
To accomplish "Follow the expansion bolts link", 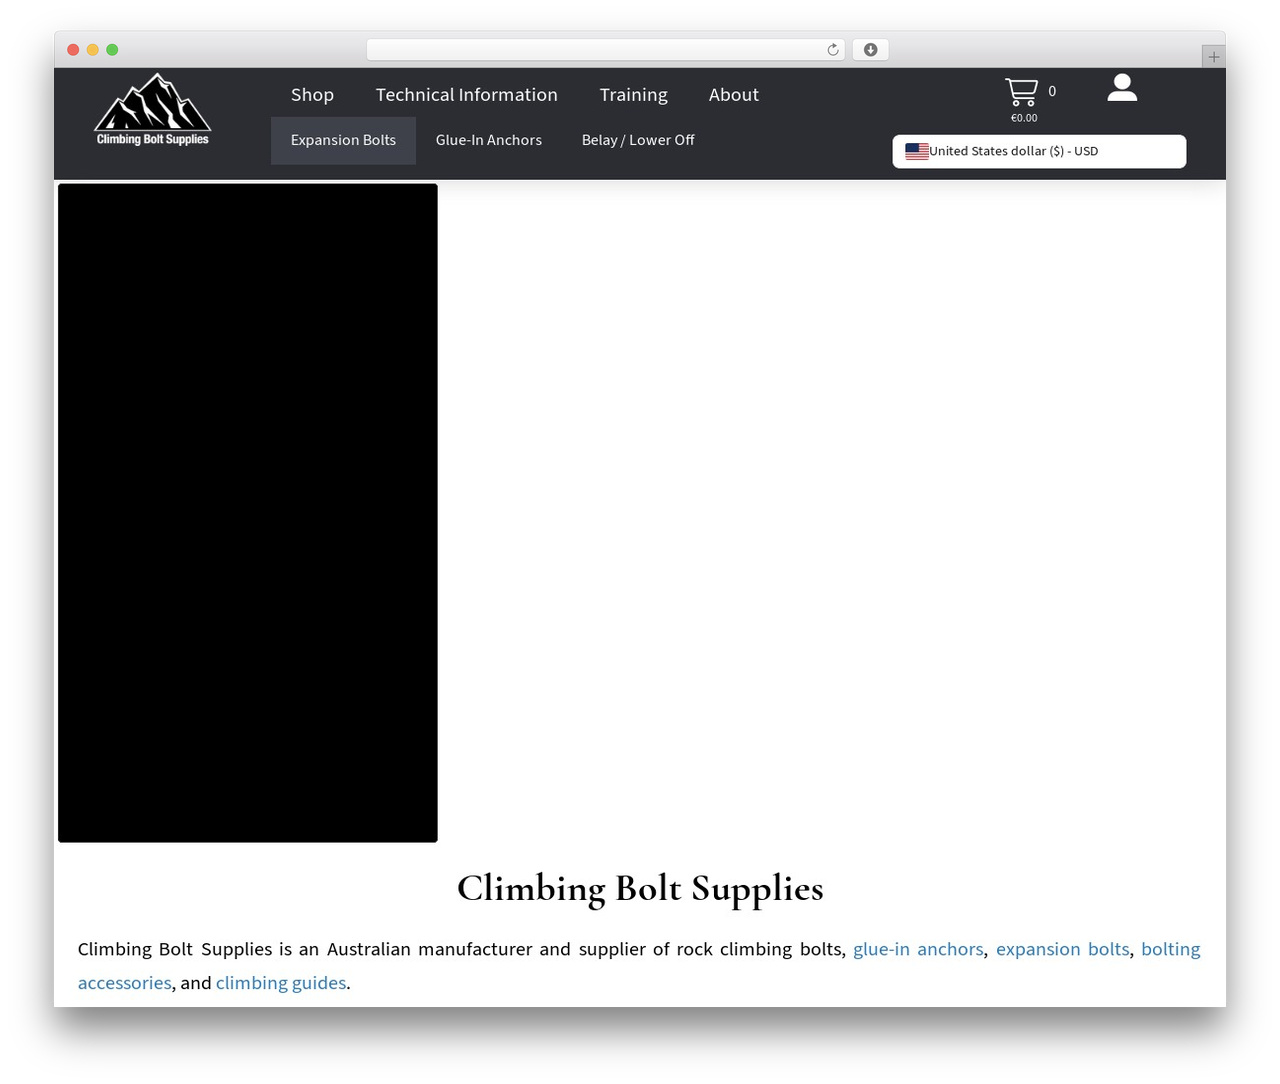I will pyautogui.click(x=1063, y=949).
